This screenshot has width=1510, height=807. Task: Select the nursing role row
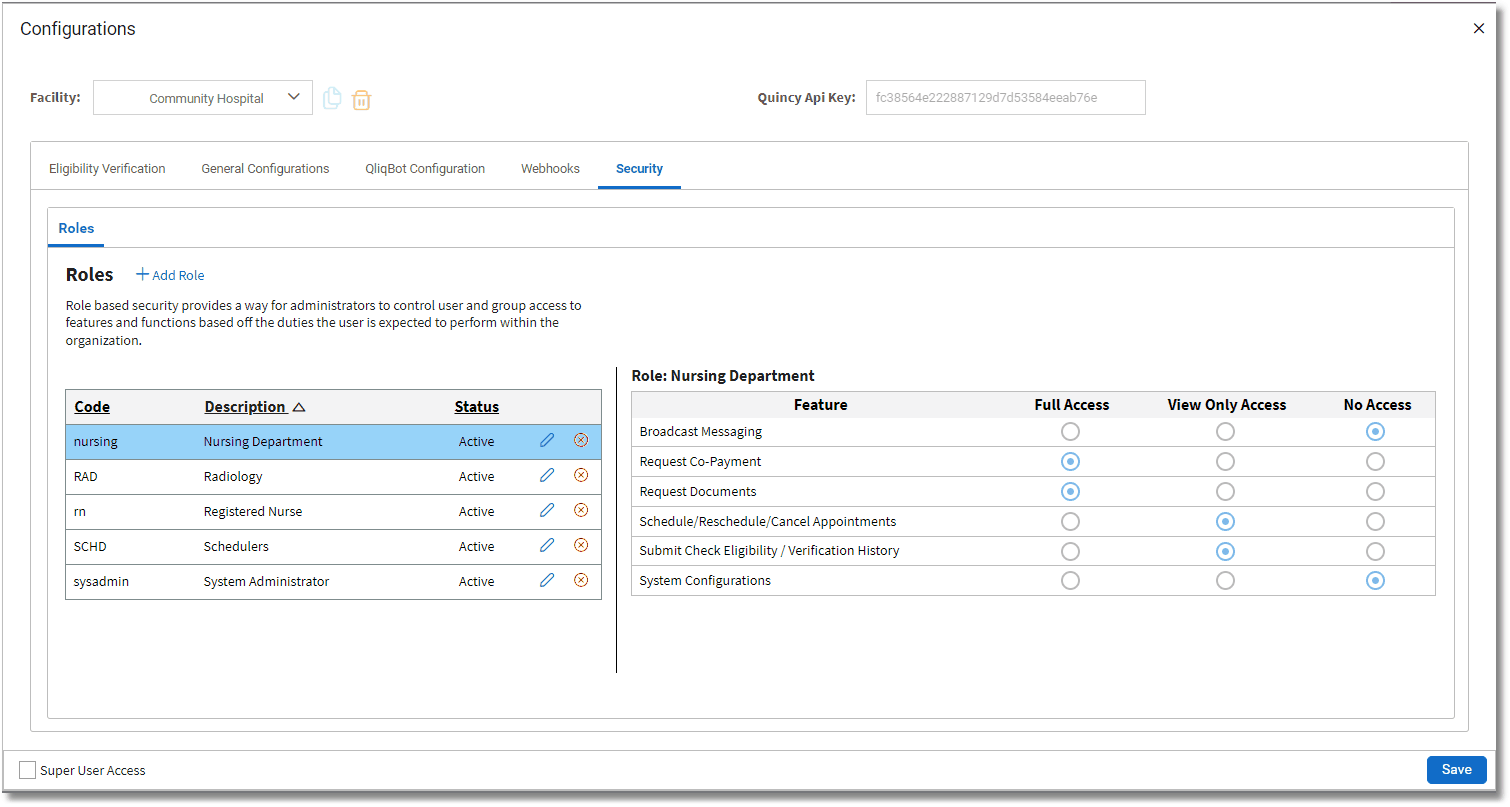click(333, 441)
